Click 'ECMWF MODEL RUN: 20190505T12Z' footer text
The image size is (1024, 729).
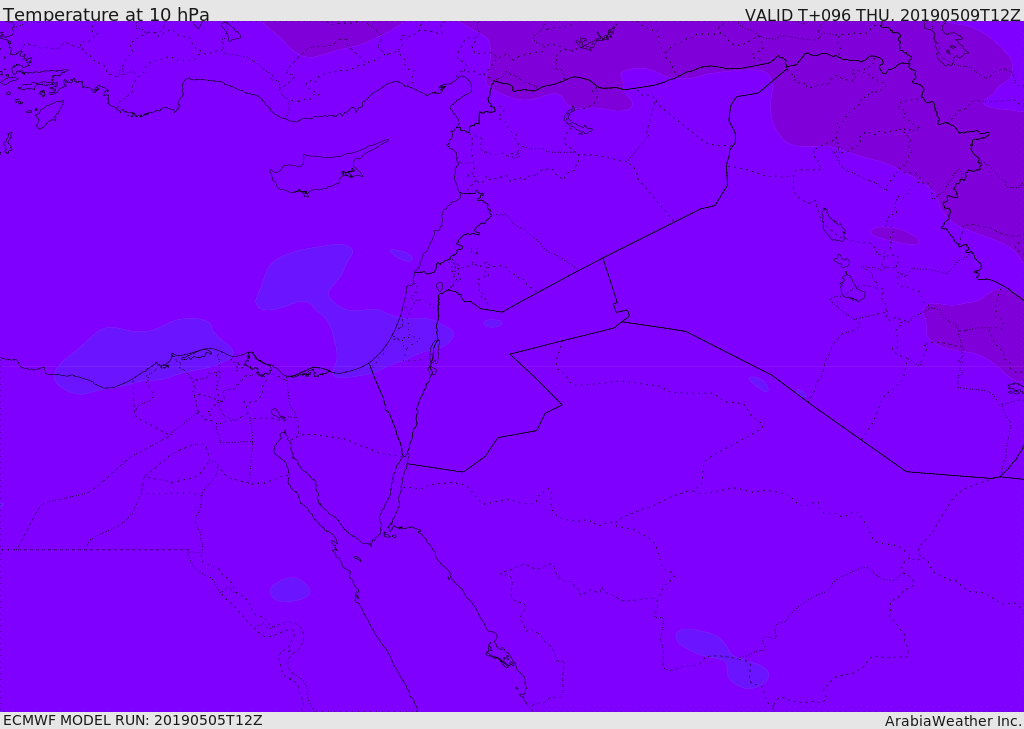click(133, 721)
